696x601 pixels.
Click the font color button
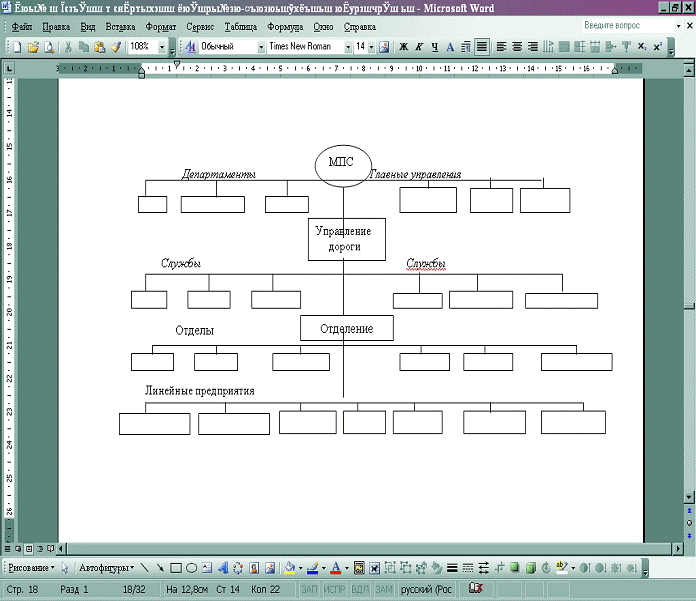click(335, 568)
